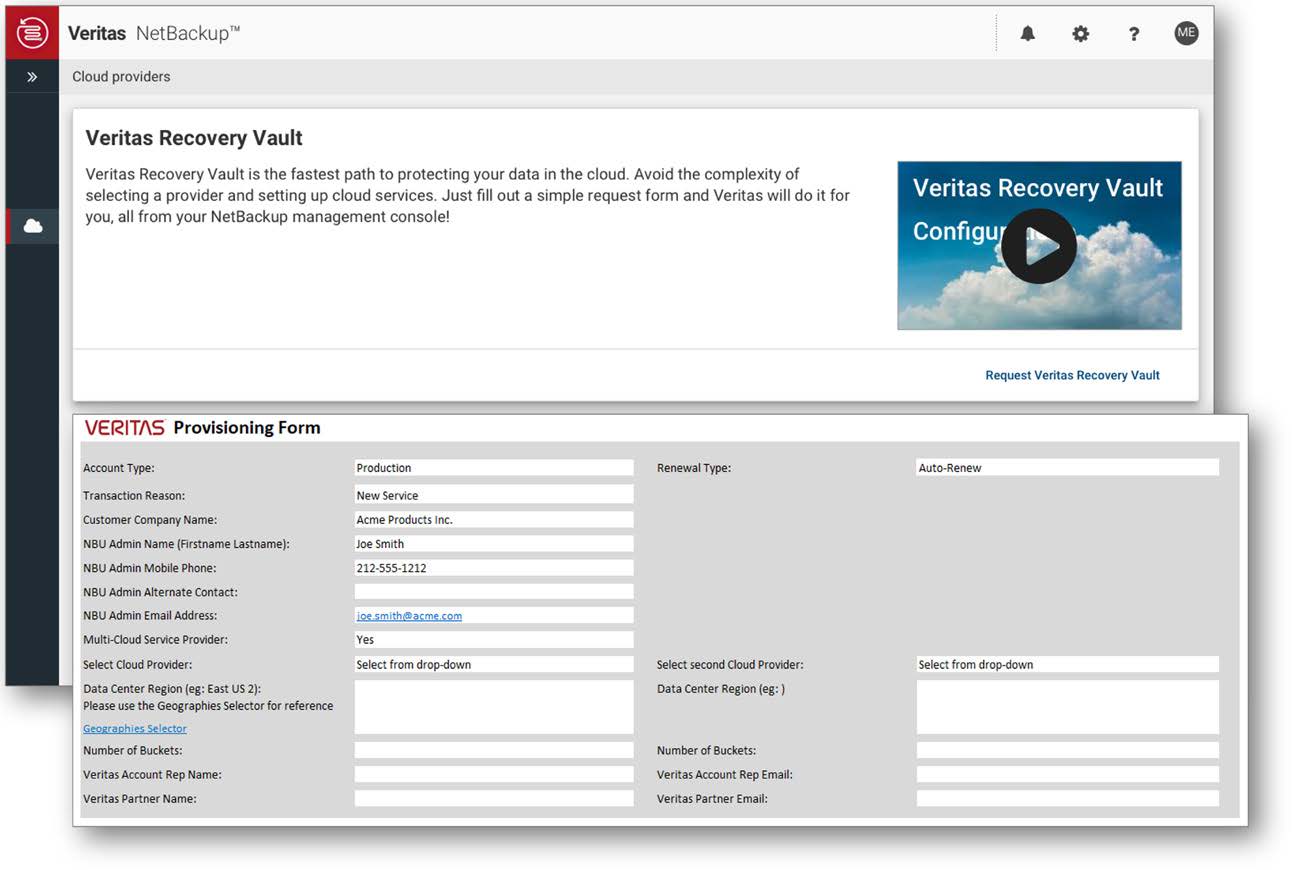Open notifications bell icon
The height and width of the screenshot is (870, 1292).
pyautogui.click(x=1027, y=34)
